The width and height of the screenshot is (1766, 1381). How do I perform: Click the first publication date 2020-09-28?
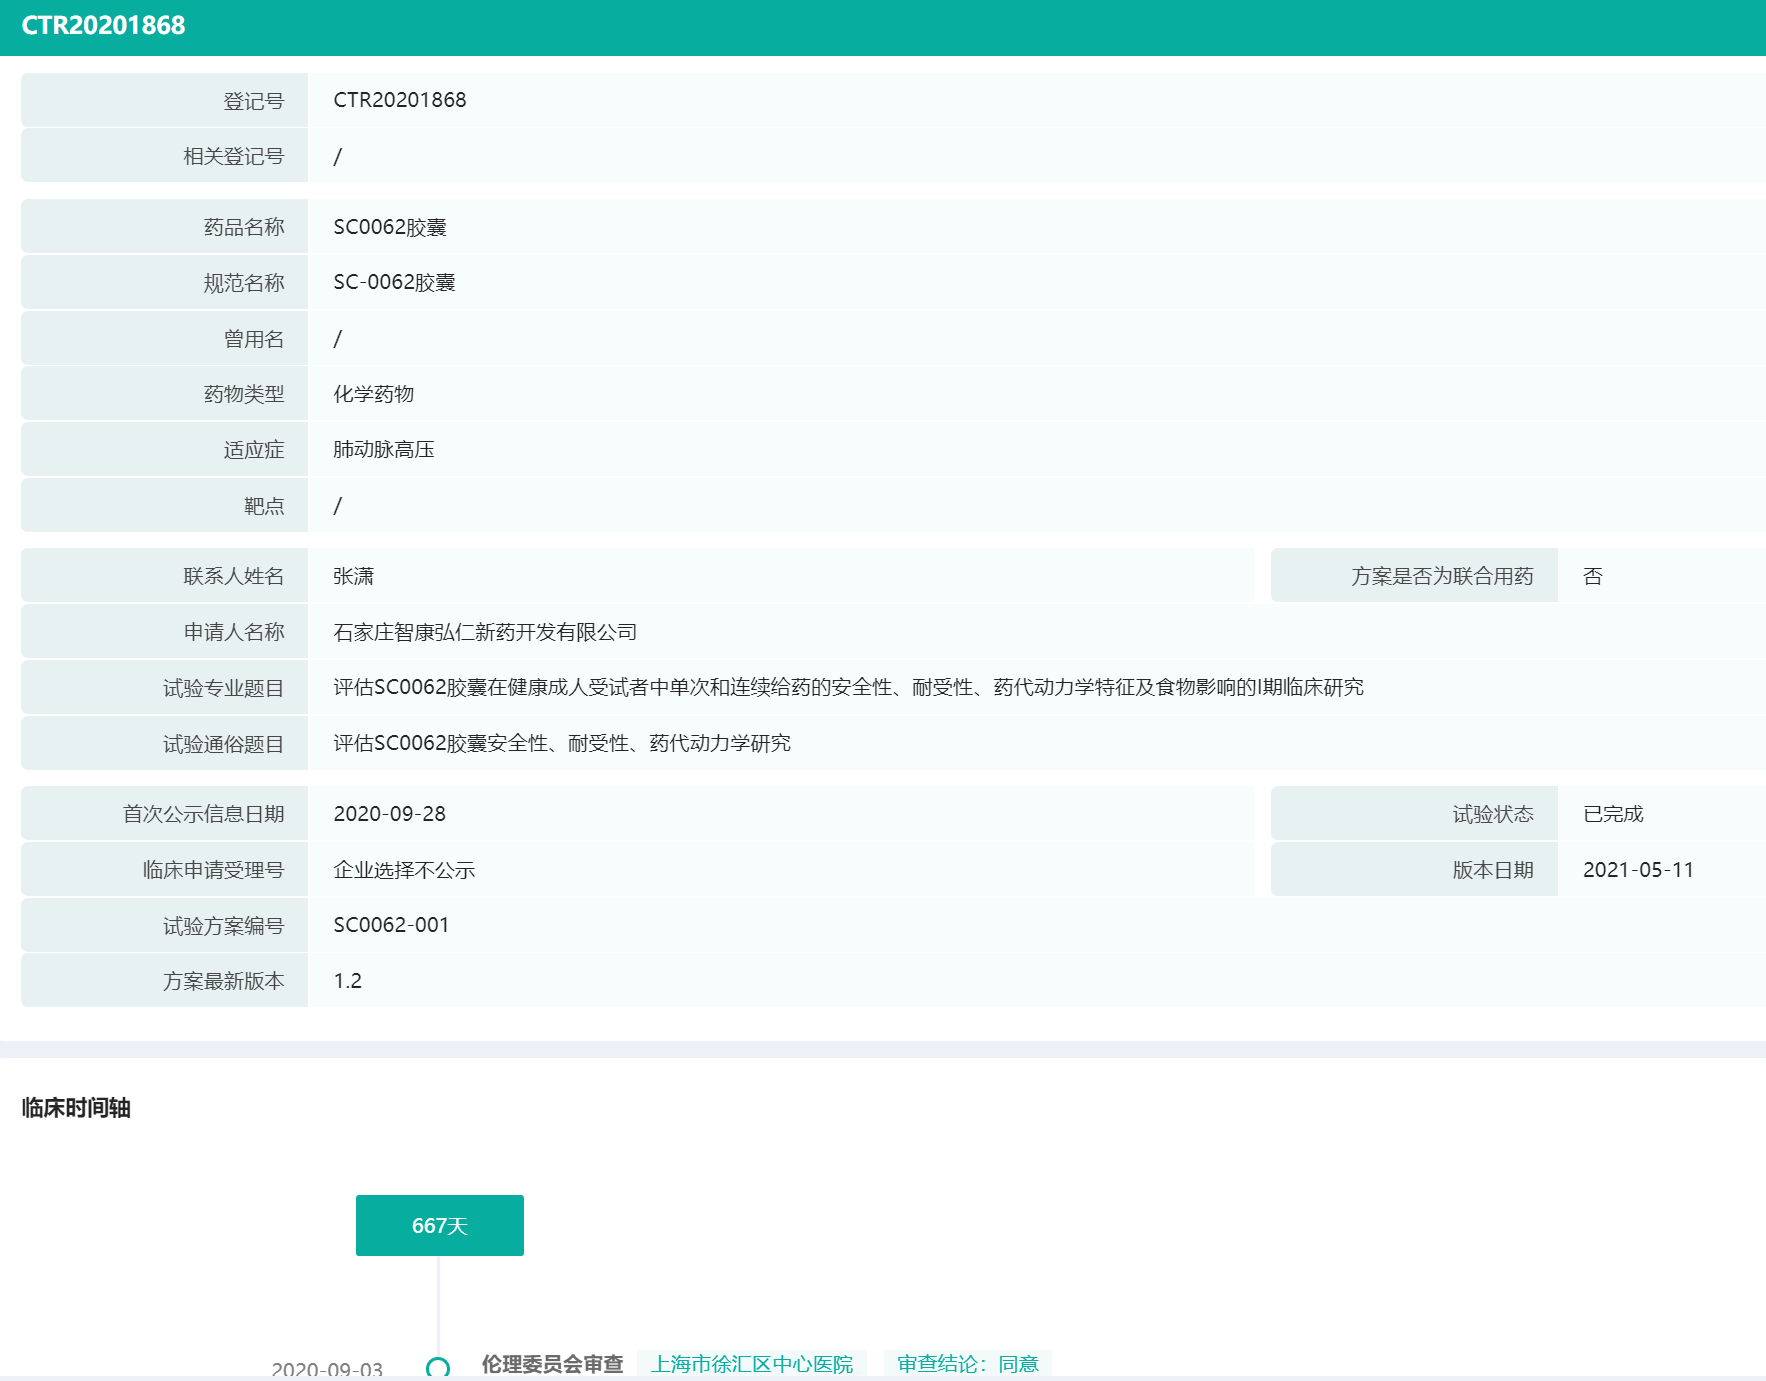389,814
